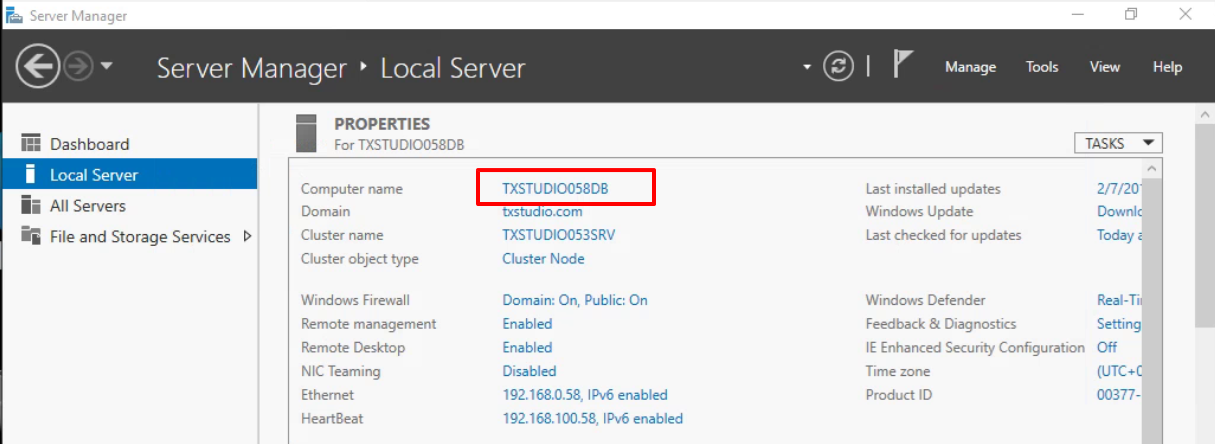The width and height of the screenshot is (1215, 444).
Task: Click the Time zone UTC value link
Action: pos(1119,371)
